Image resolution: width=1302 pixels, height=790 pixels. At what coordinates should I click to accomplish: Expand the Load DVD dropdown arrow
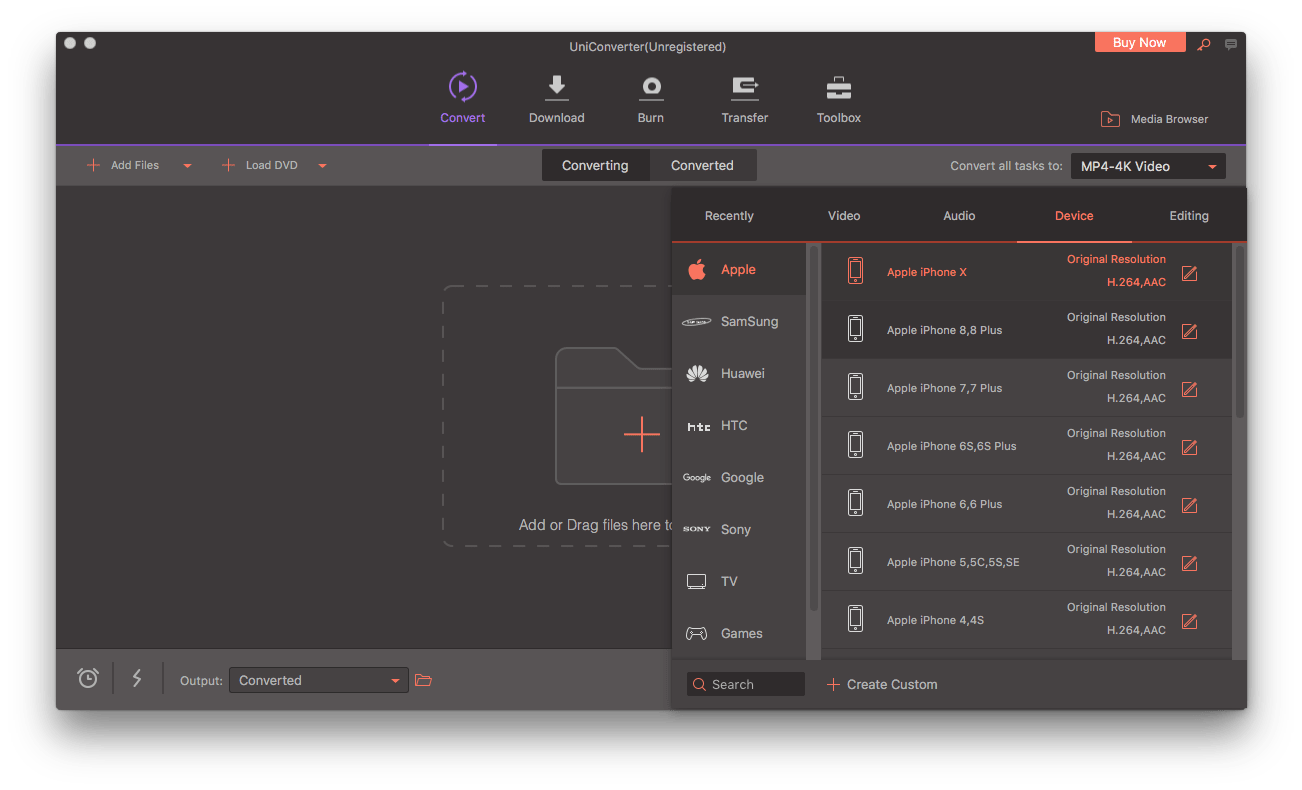(x=322, y=166)
